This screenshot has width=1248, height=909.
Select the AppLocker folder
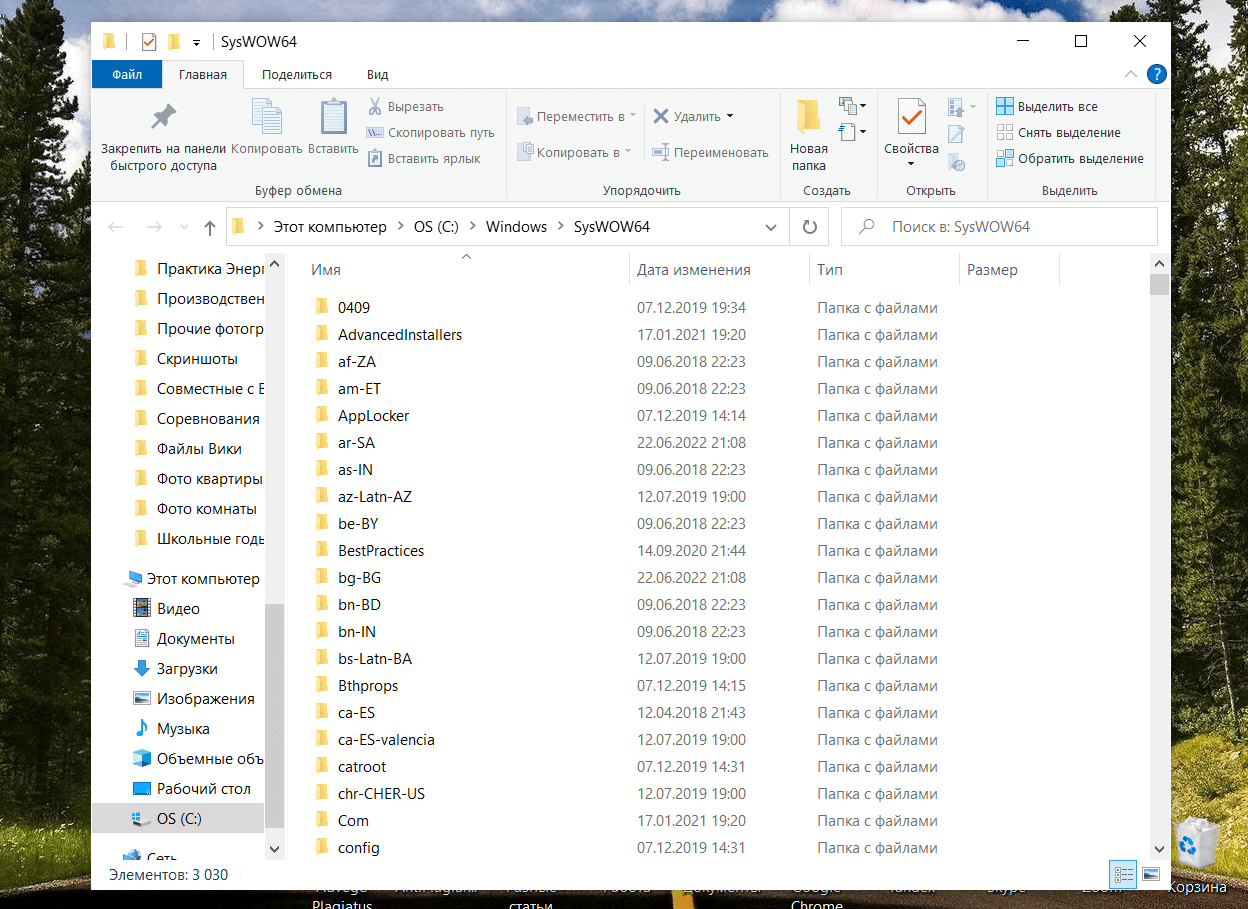point(373,416)
